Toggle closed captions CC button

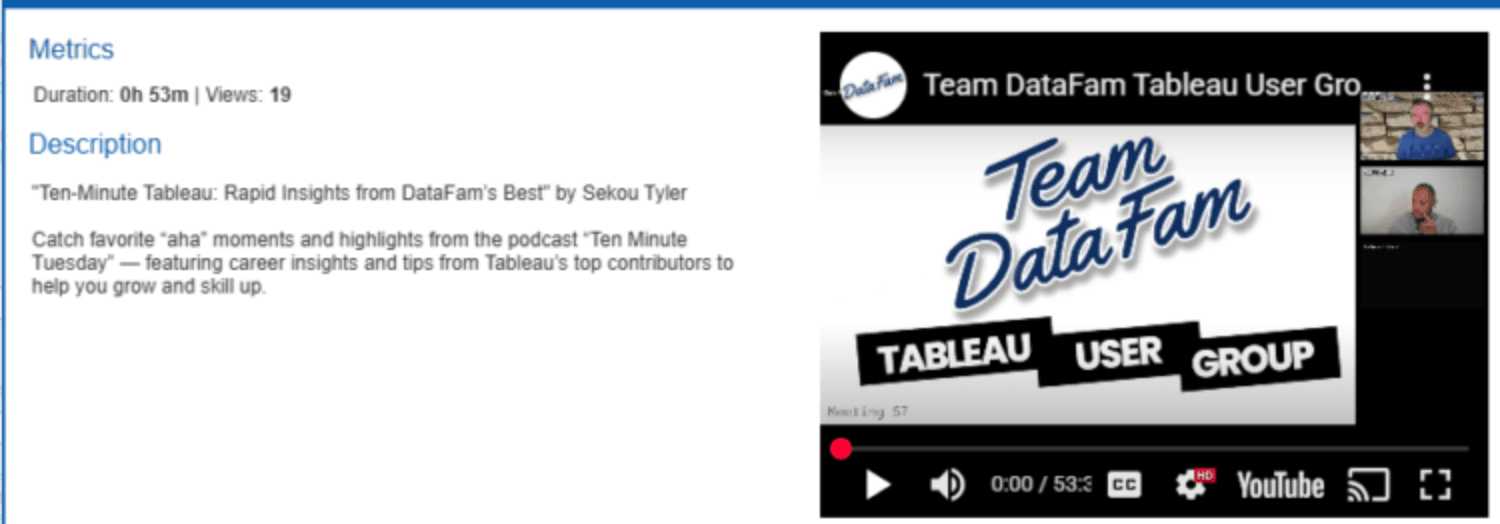[1124, 485]
